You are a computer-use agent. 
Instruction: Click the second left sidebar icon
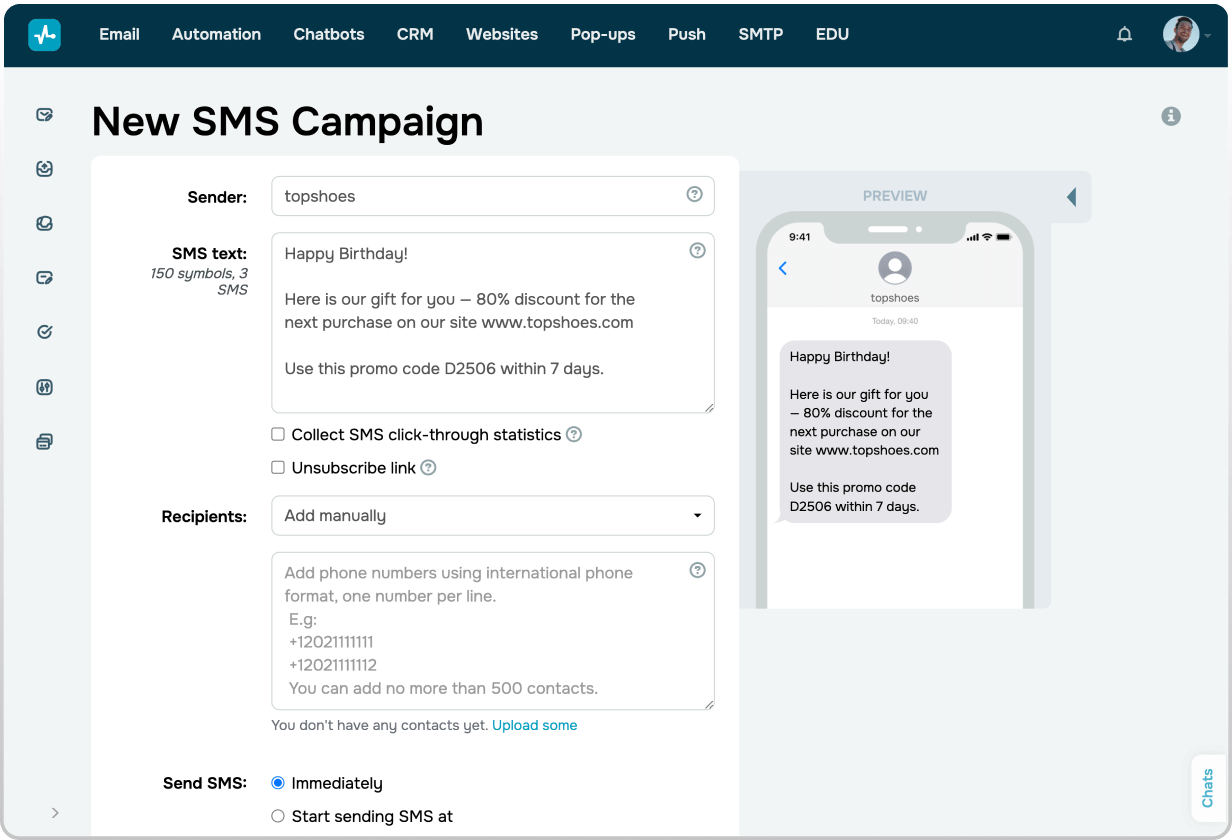pos(44,169)
